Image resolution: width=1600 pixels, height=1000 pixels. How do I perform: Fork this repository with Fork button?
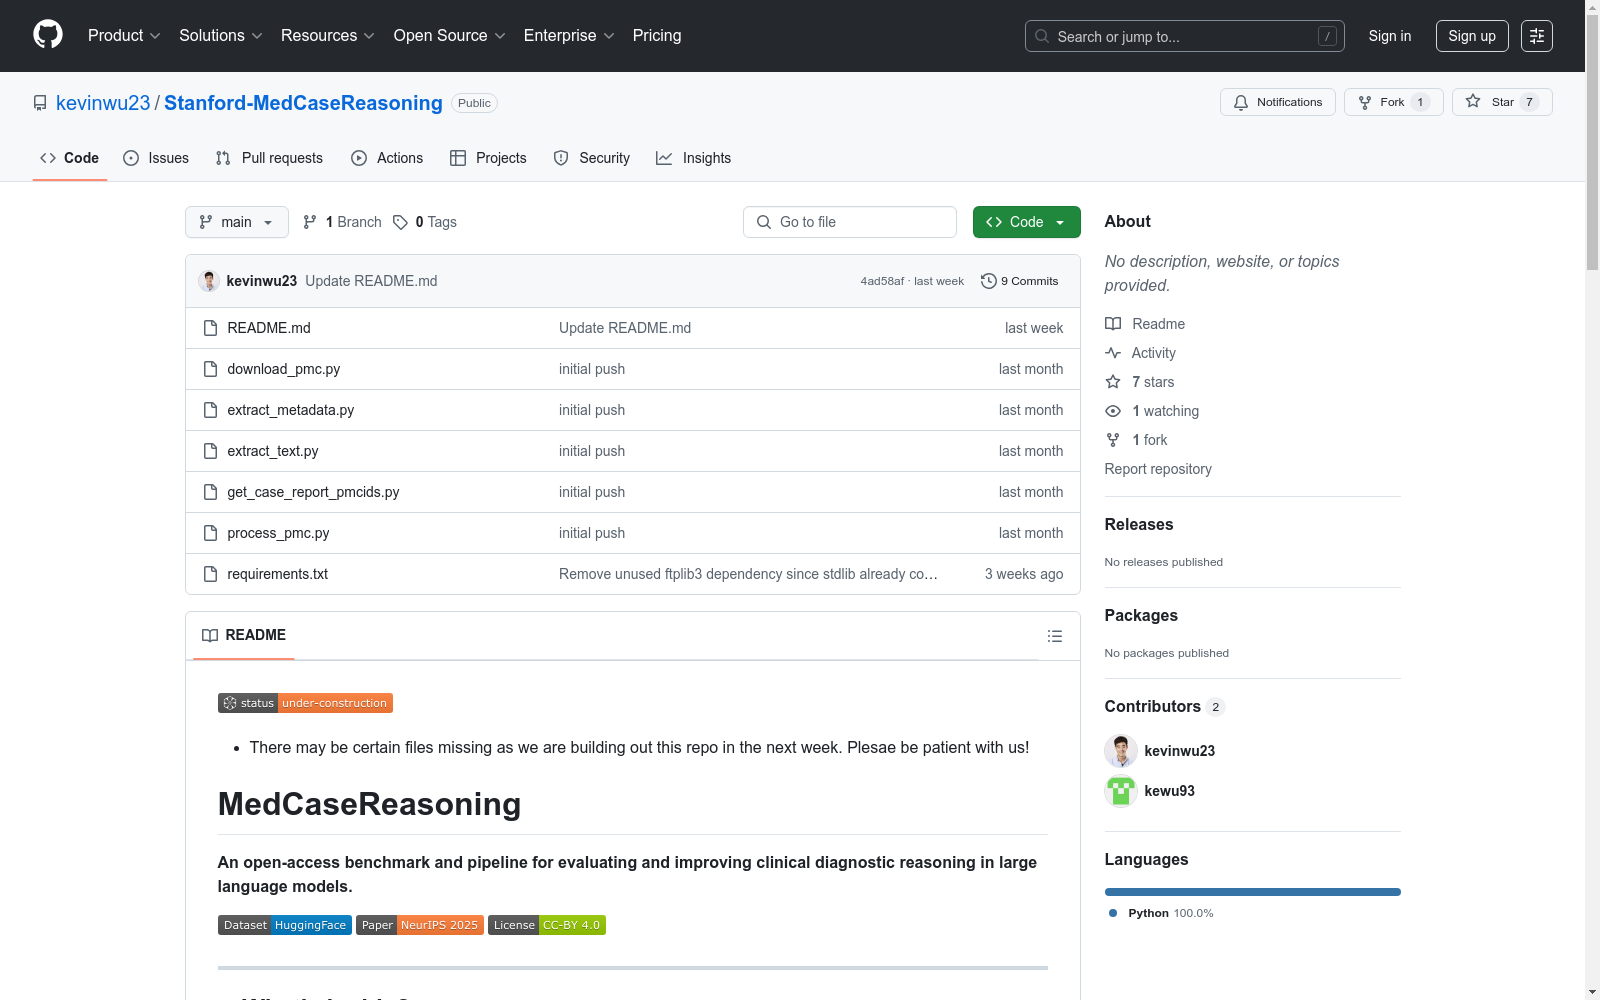point(1394,102)
